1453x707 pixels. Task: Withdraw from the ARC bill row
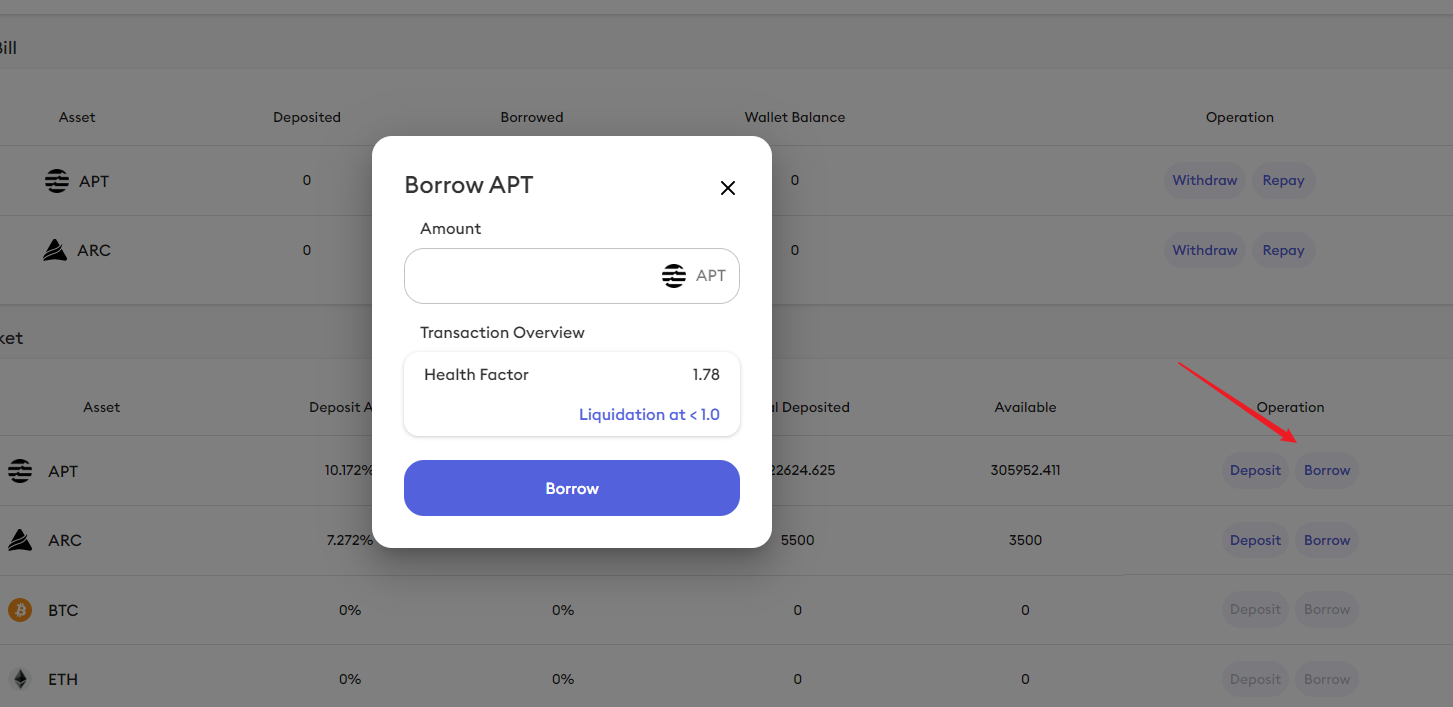(x=1205, y=250)
